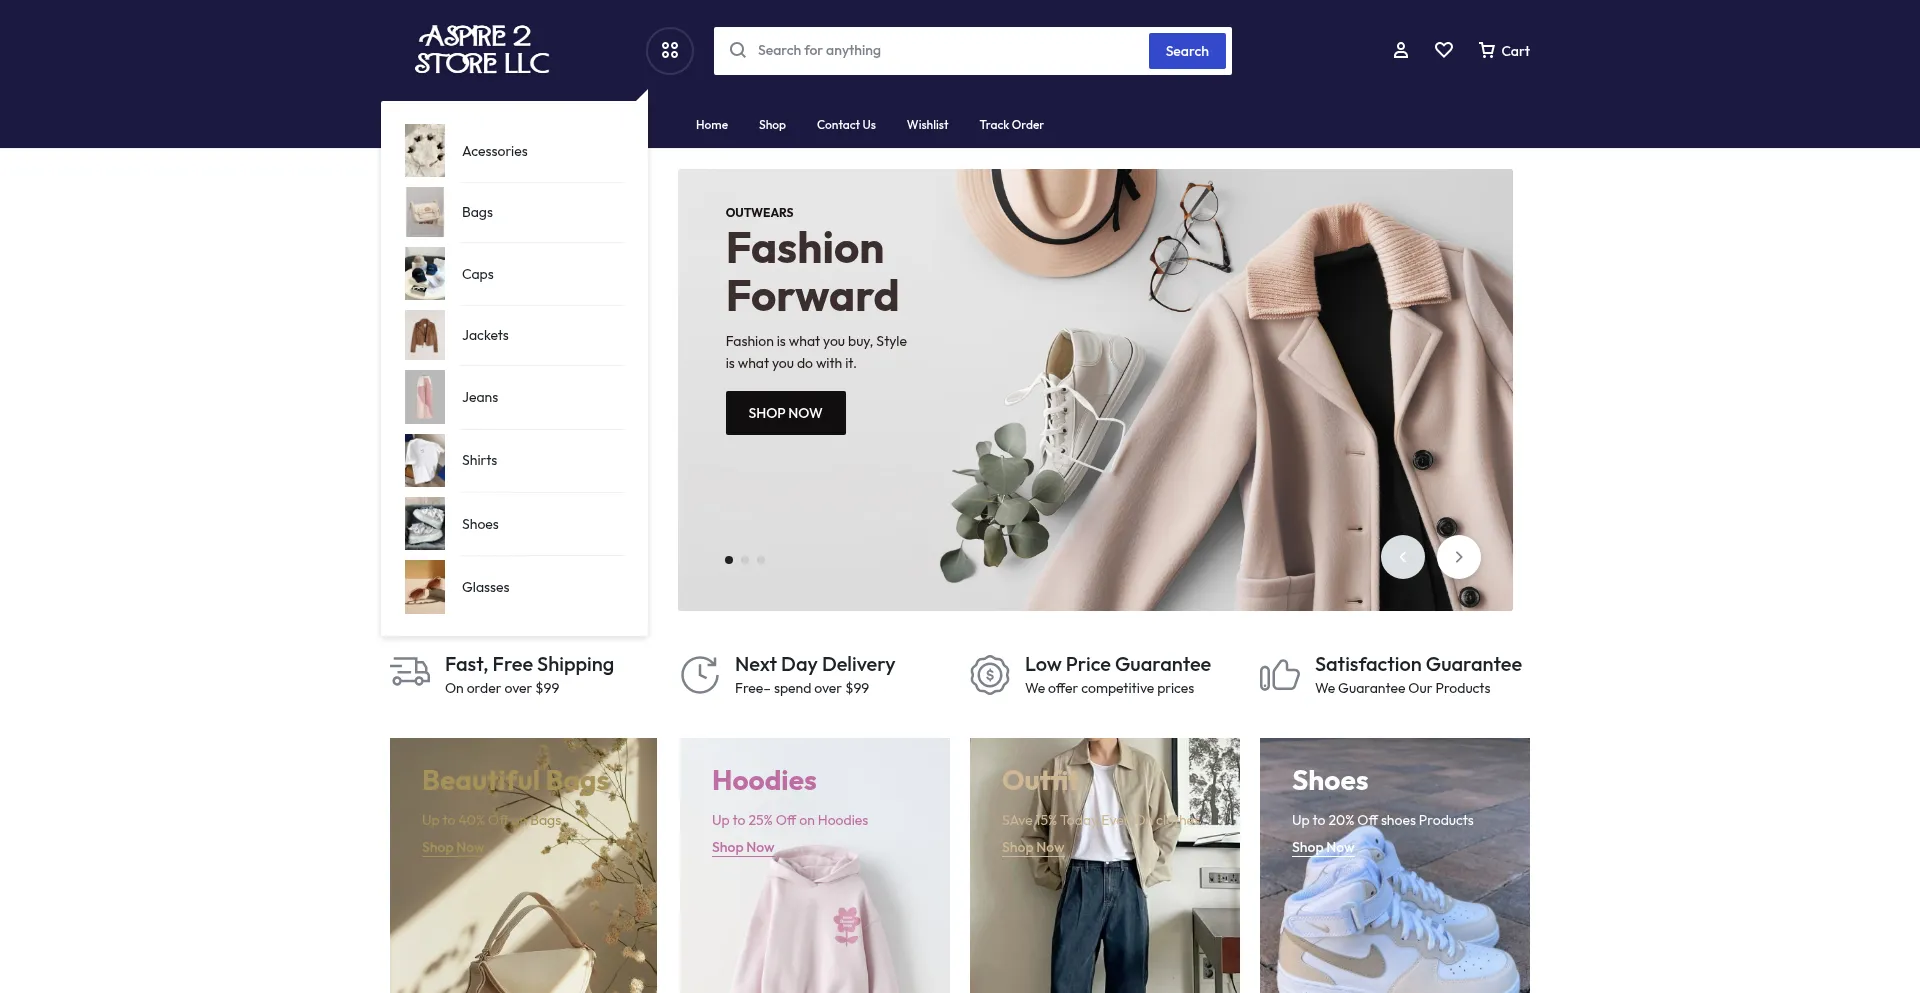1920x993 pixels.
Task: Choose Shoes from category list
Action: tap(480, 525)
